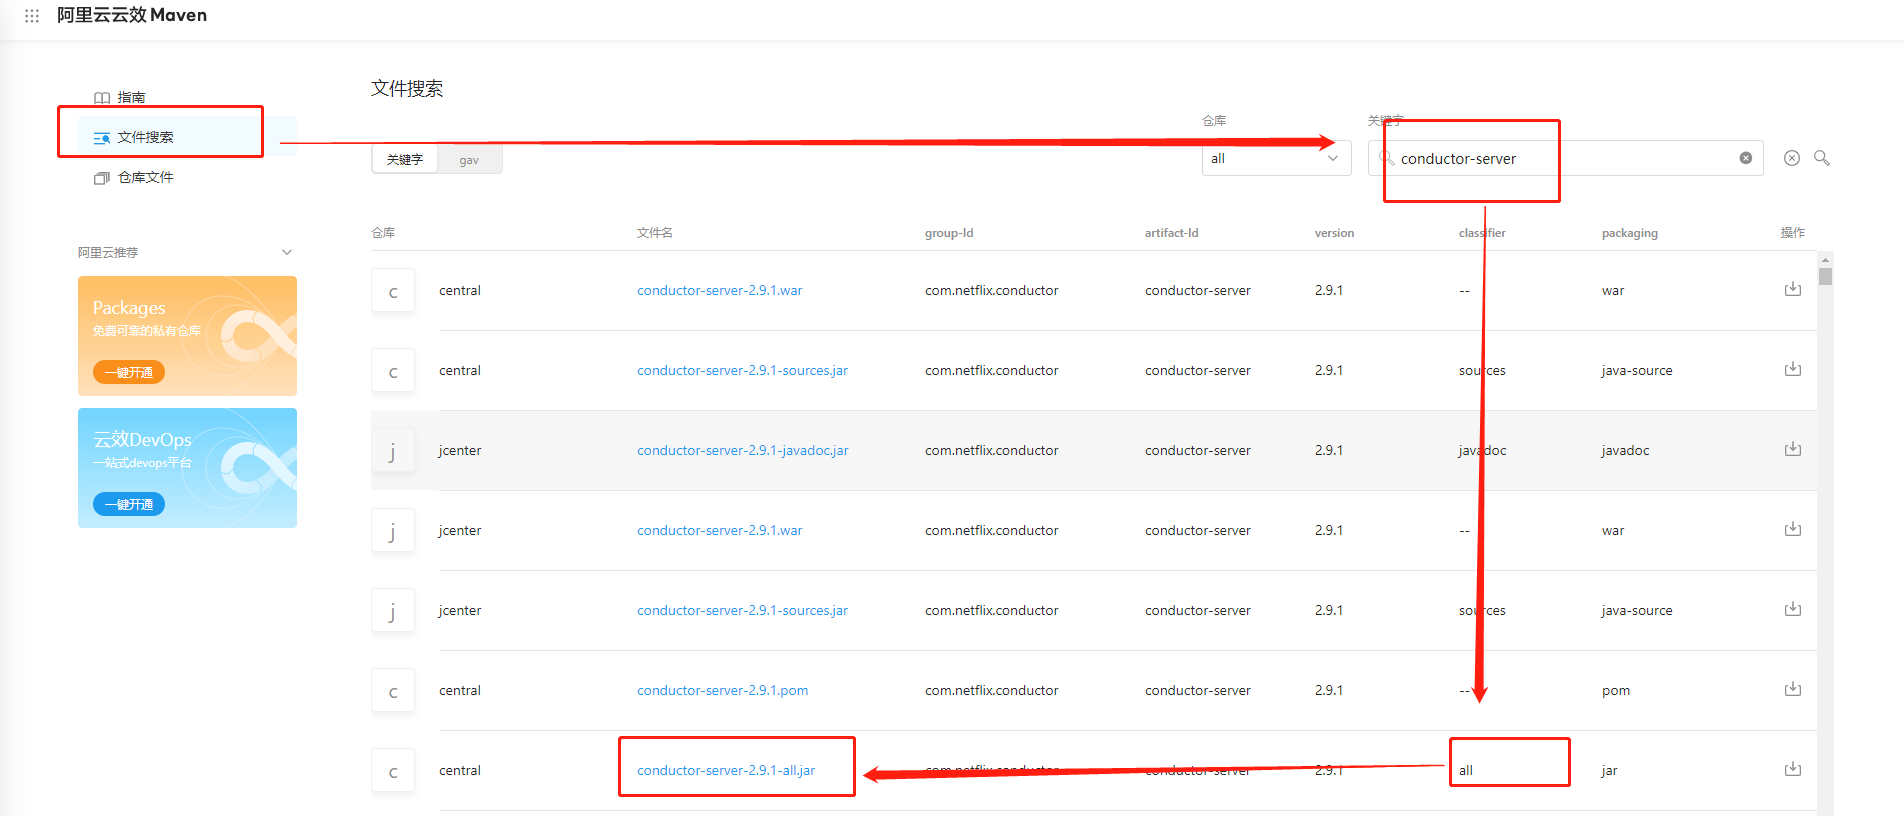Click the scrollbar up arrow of results
The image size is (1904, 816).
point(1825,260)
